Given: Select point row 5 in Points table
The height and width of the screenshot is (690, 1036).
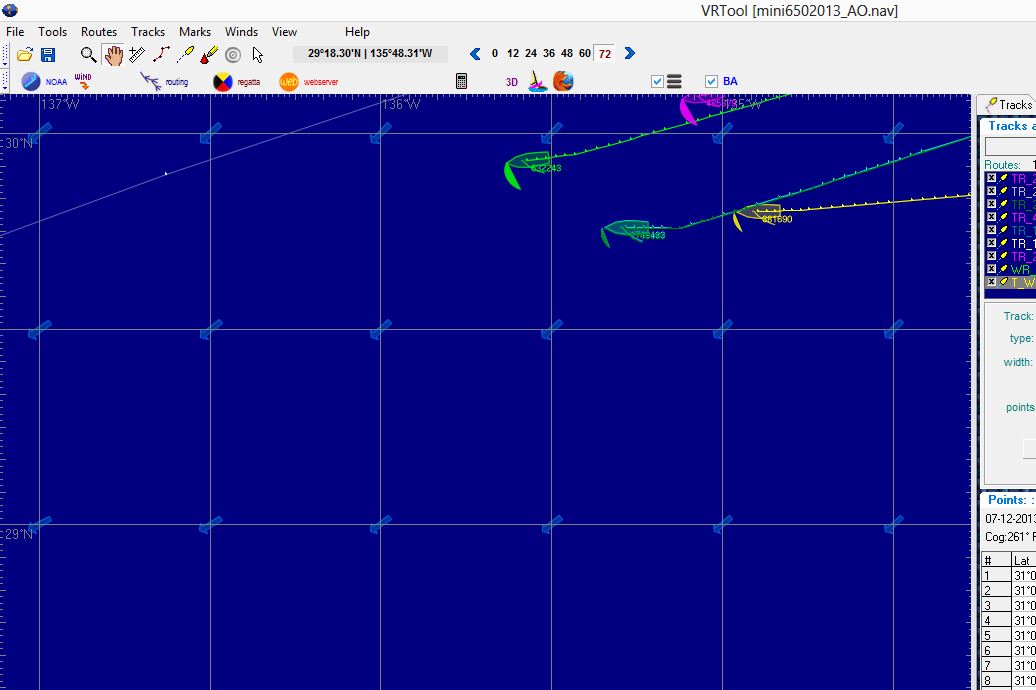Looking at the screenshot, I should (x=1009, y=636).
